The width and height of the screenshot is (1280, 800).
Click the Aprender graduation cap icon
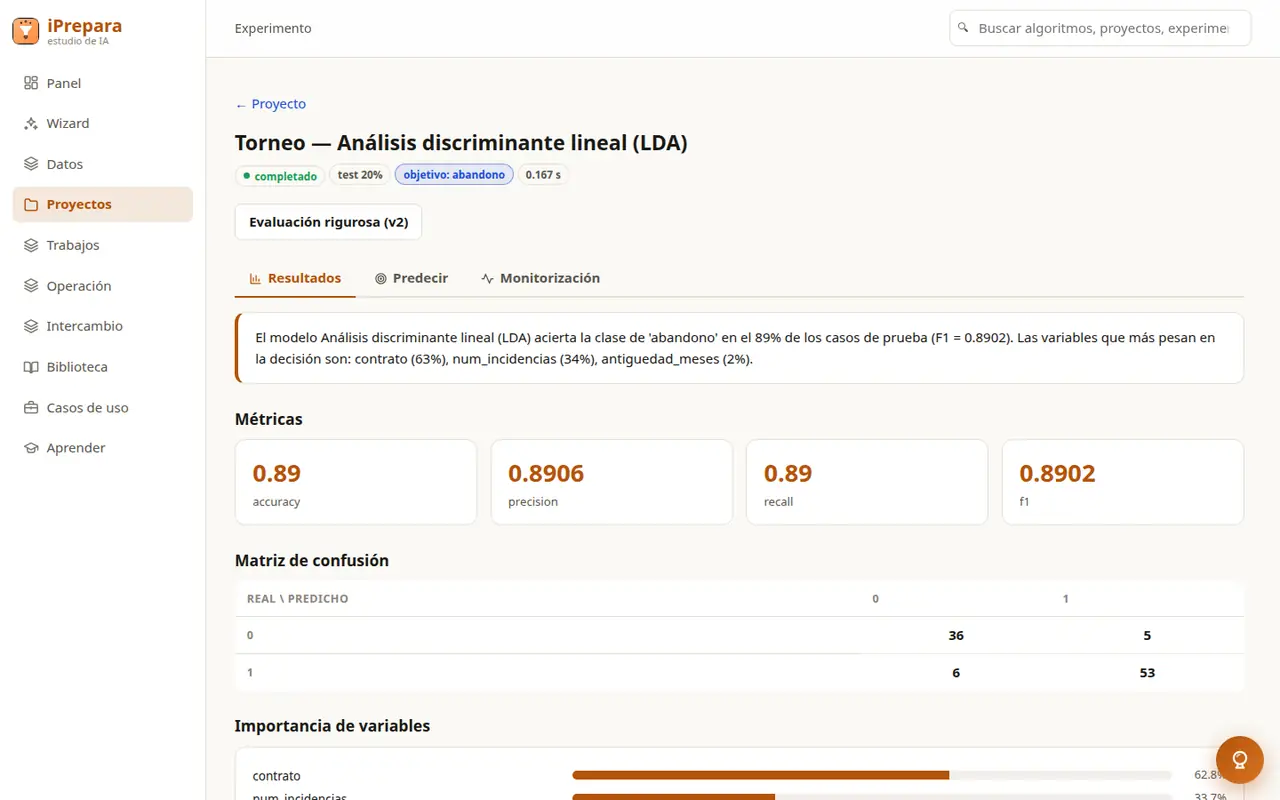pyautogui.click(x=31, y=448)
